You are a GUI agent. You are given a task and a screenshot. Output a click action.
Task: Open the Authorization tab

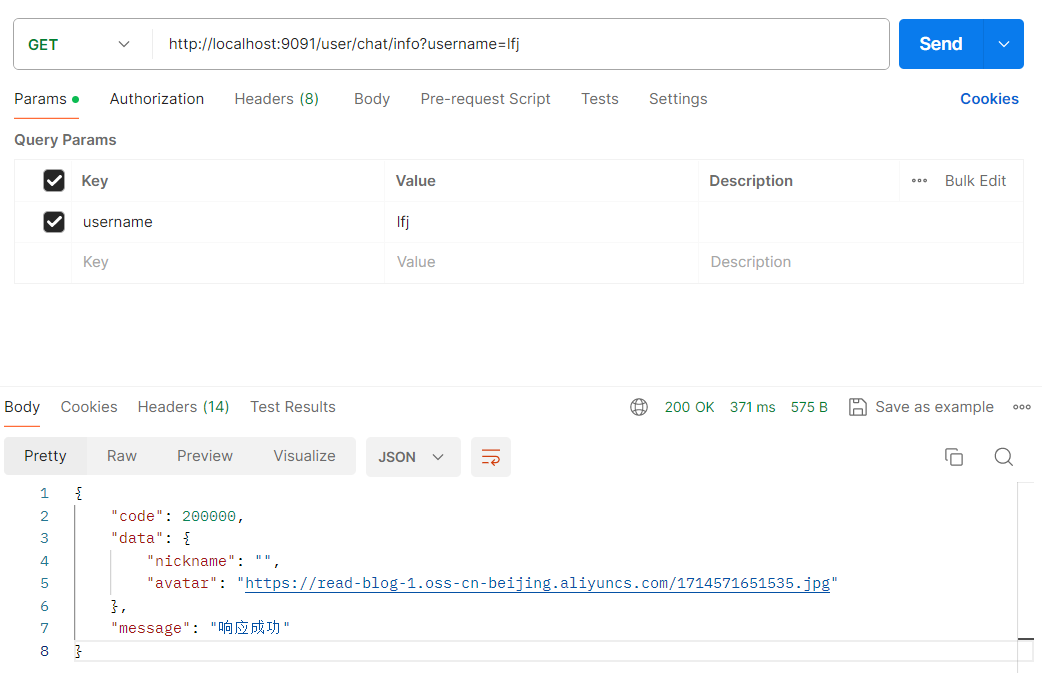[157, 99]
